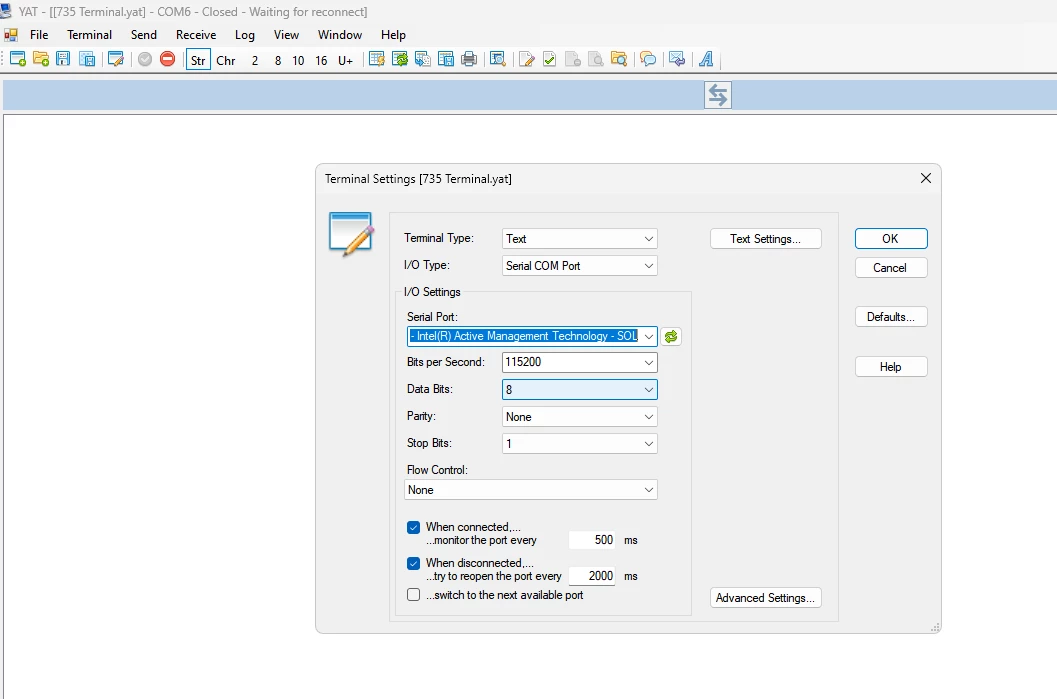Select radix 2 in toolbar
This screenshot has width=1057, height=699.
pyautogui.click(x=255, y=60)
